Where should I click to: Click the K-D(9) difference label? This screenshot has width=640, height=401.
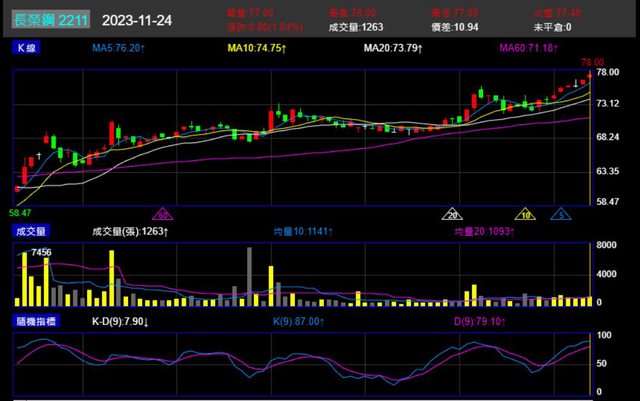[120, 321]
